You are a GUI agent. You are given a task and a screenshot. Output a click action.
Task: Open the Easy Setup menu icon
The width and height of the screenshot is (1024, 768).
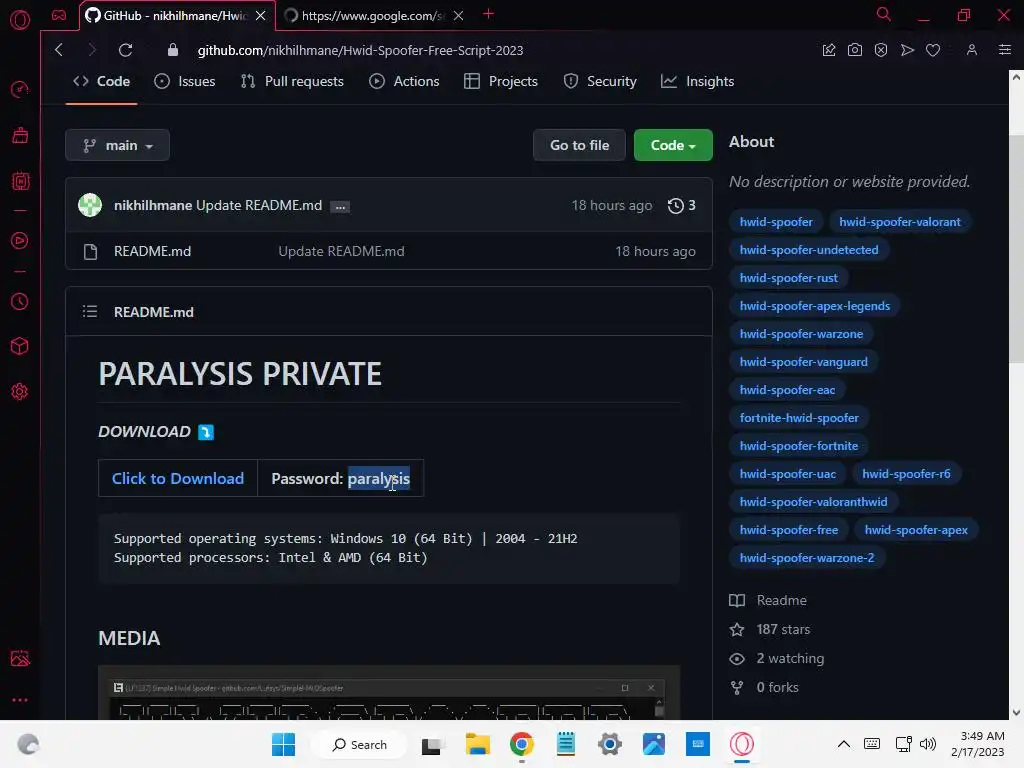click(x=1005, y=50)
